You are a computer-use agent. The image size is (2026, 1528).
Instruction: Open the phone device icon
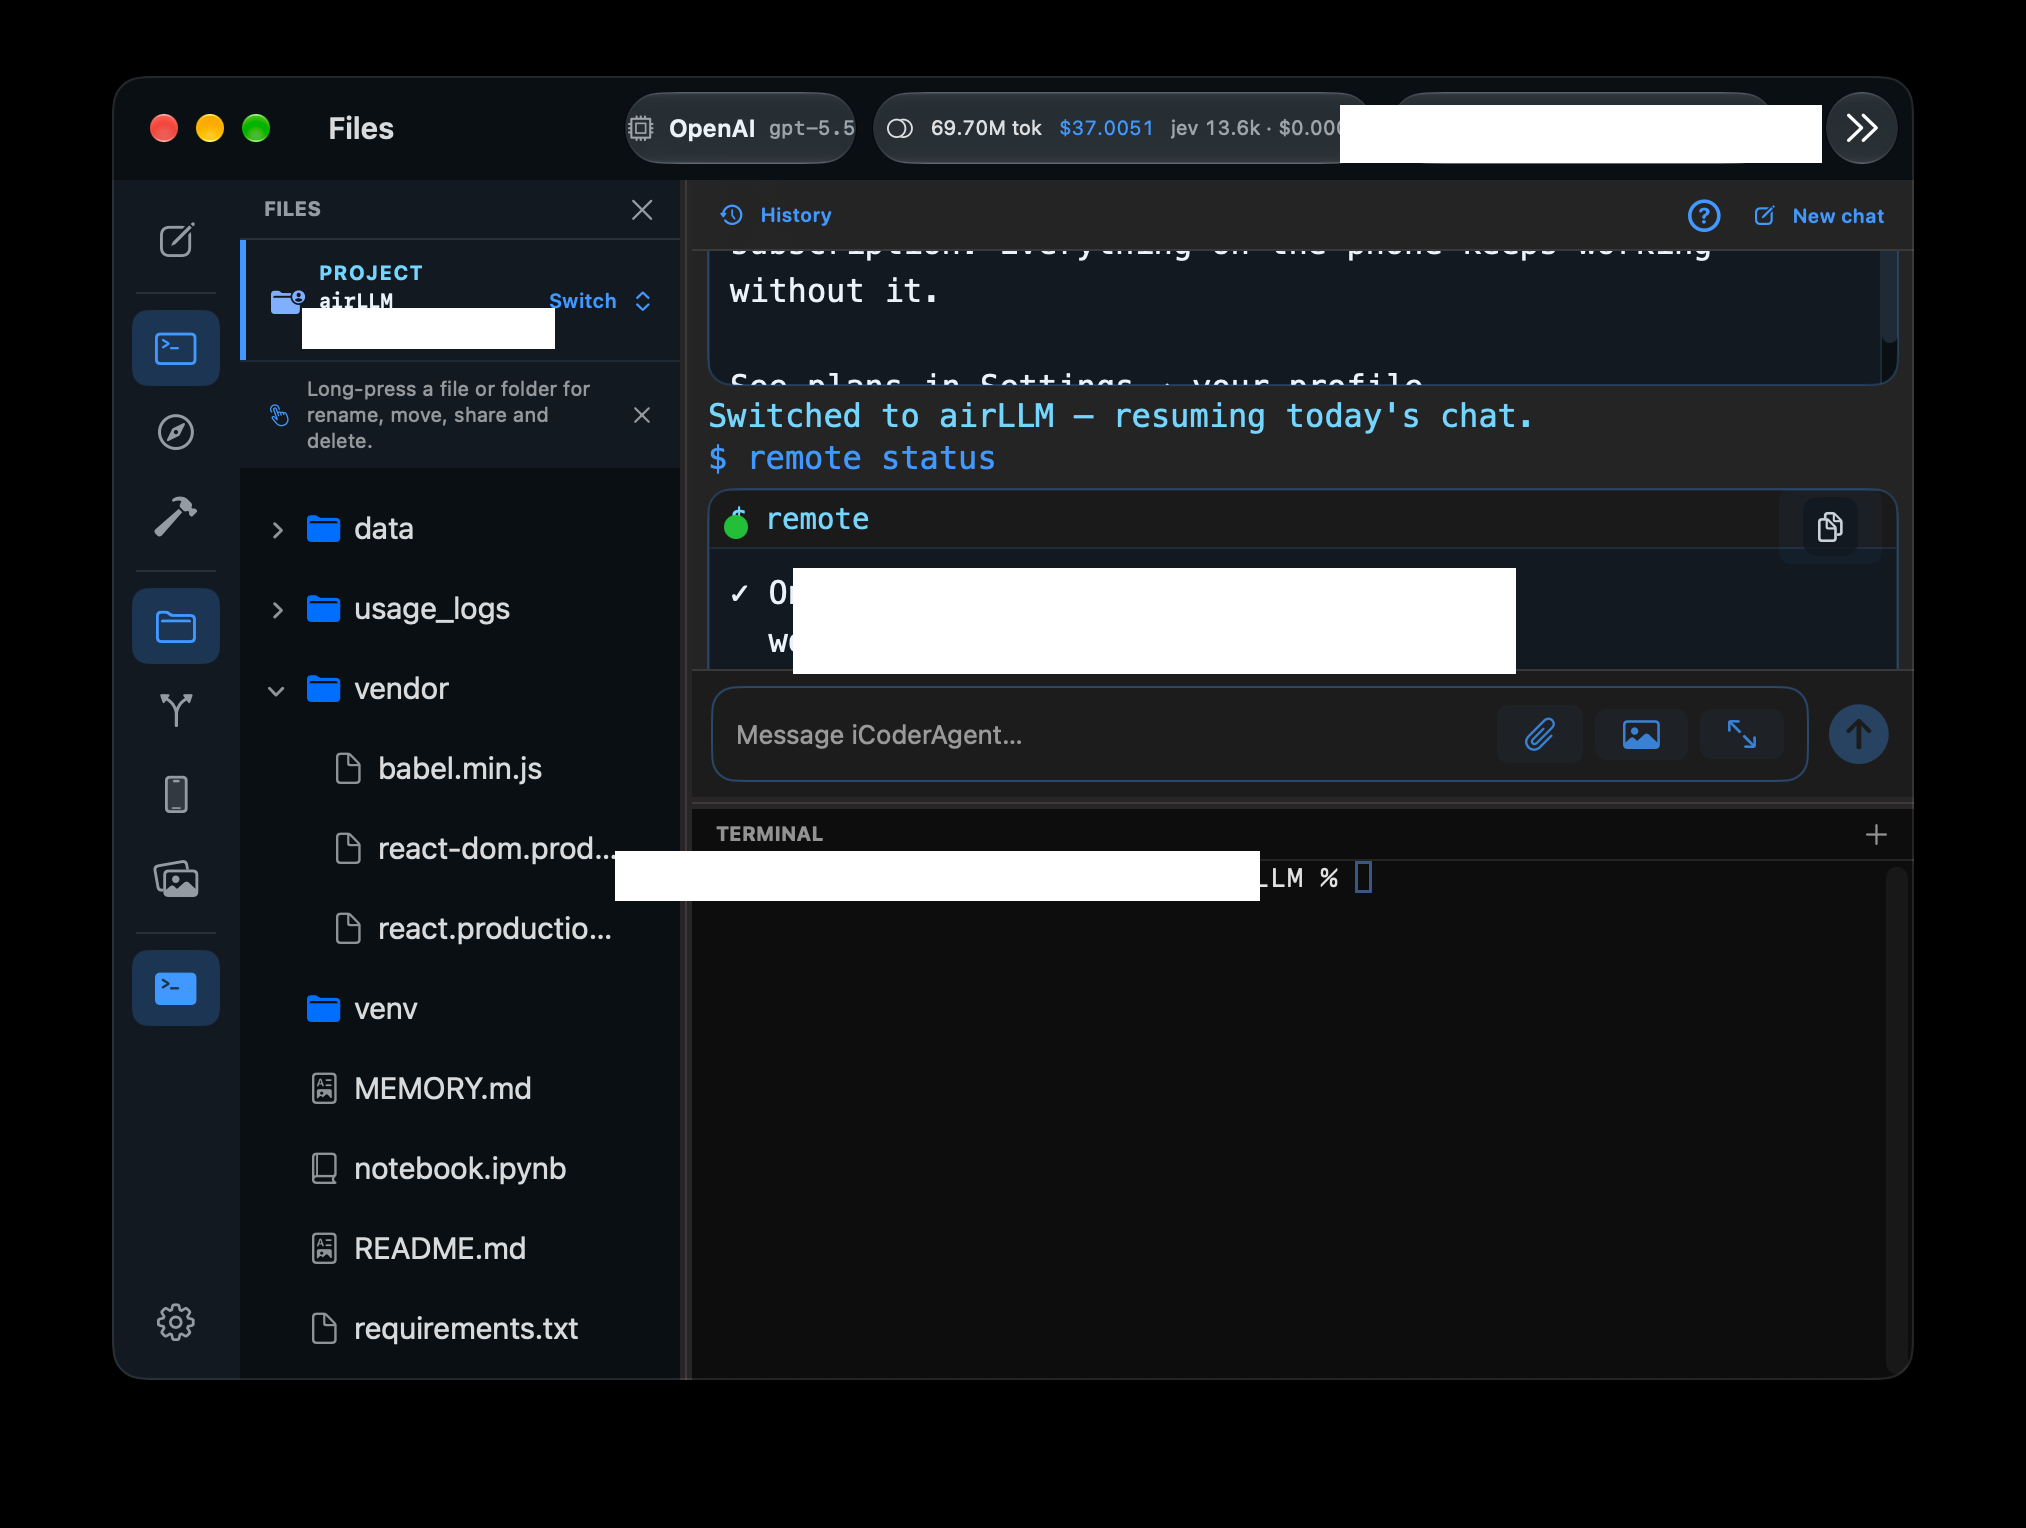coord(176,794)
